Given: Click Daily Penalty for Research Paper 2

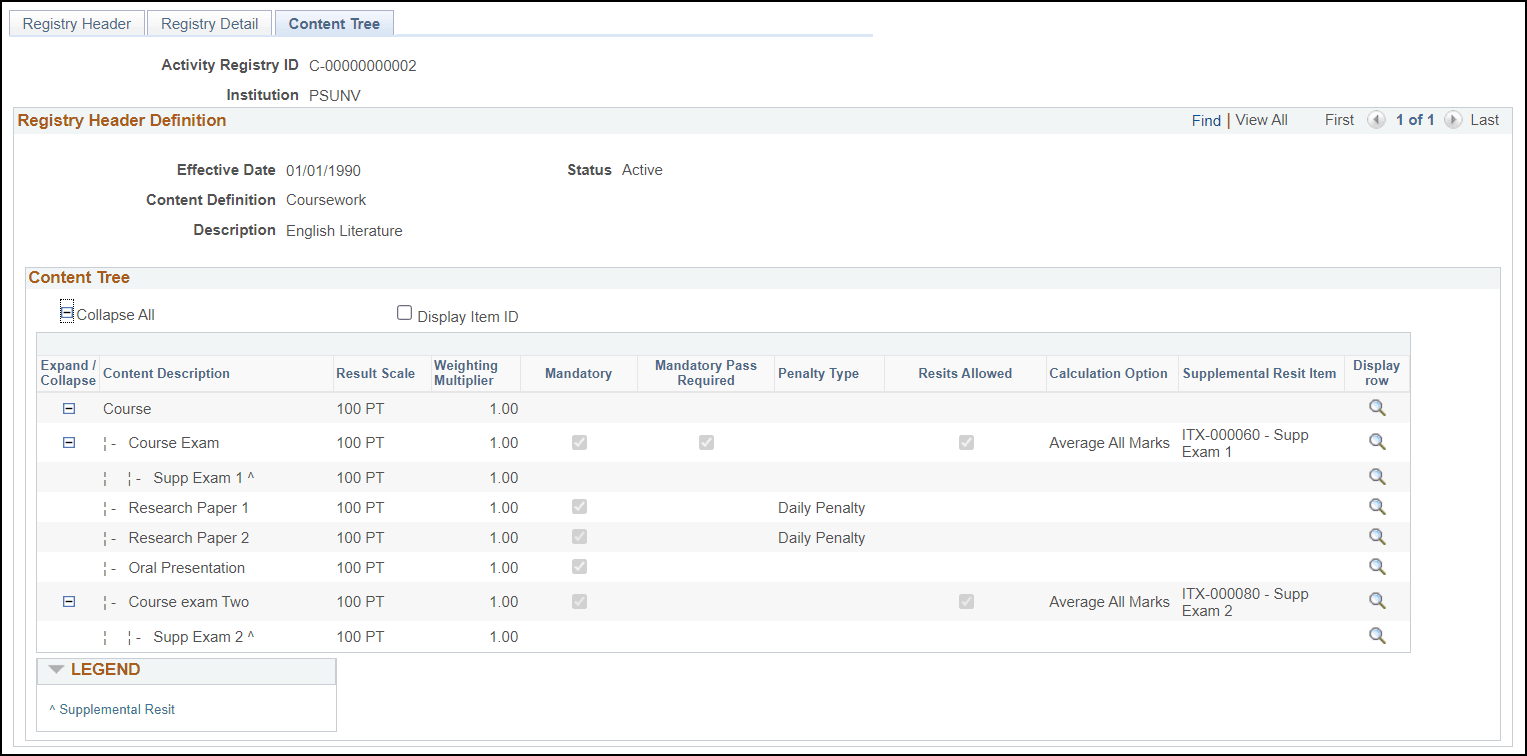Looking at the screenshot, I should (821, 538).
